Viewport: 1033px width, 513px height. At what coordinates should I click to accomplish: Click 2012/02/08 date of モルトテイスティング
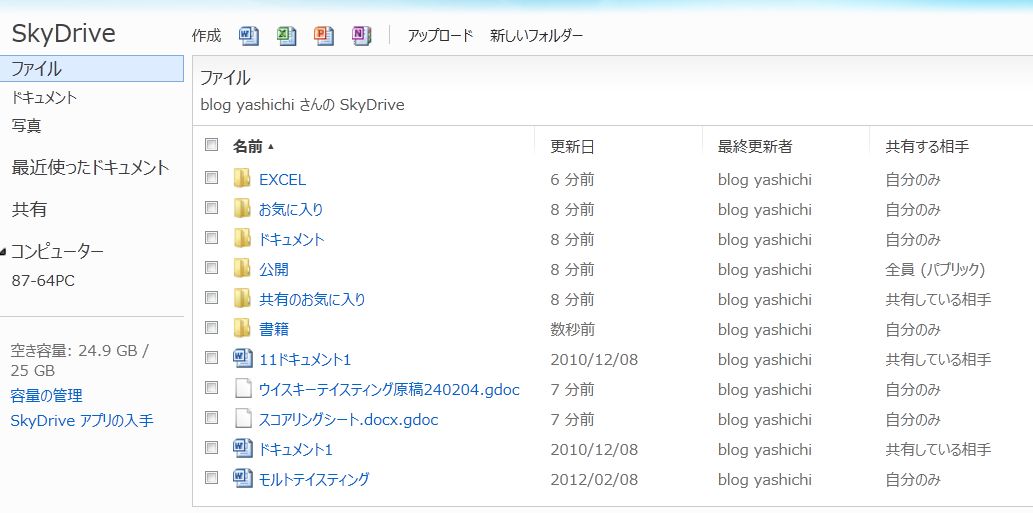coord(594,479)
